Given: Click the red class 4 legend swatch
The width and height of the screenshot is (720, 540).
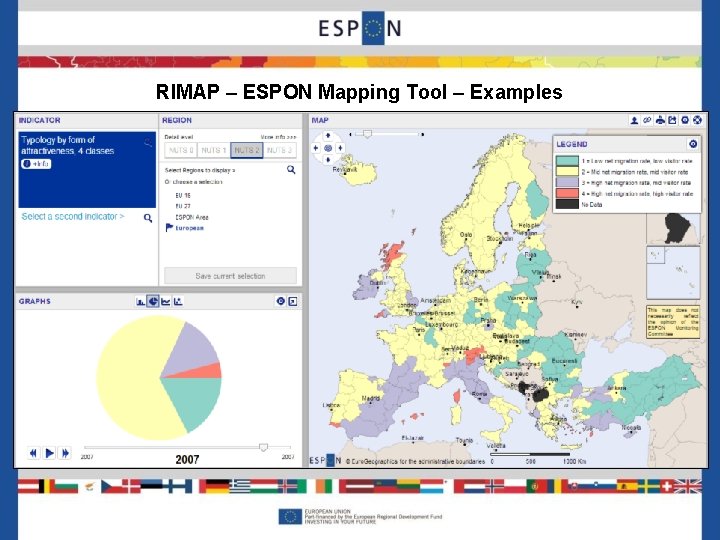Looking at the screenshot, I should click(567, 193).
